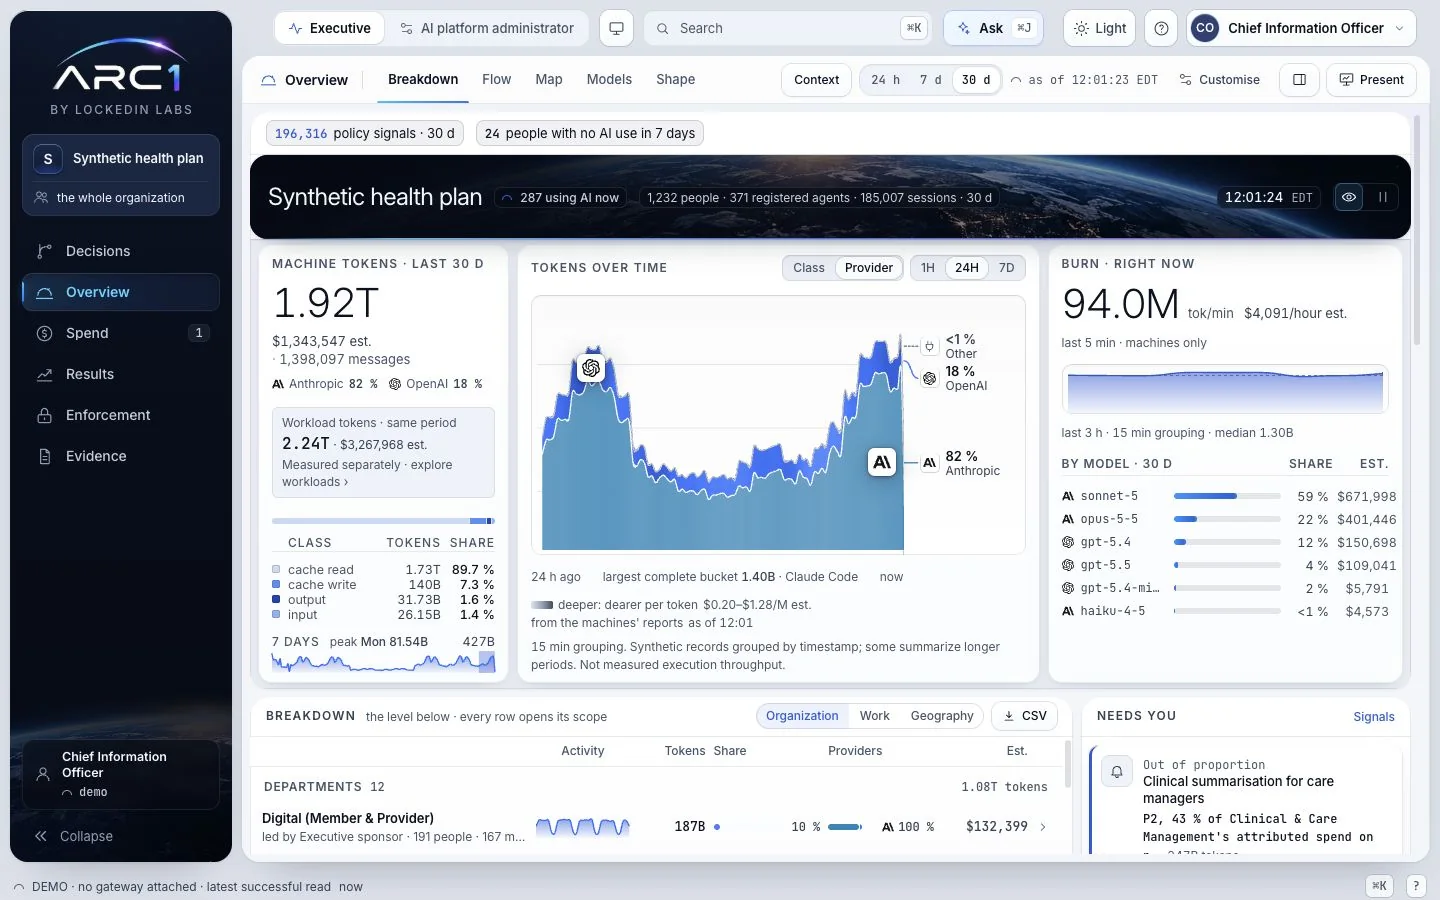The image size is (1440, 900).
Task: Select the AI platform administrator role
Action: (487, 28)
